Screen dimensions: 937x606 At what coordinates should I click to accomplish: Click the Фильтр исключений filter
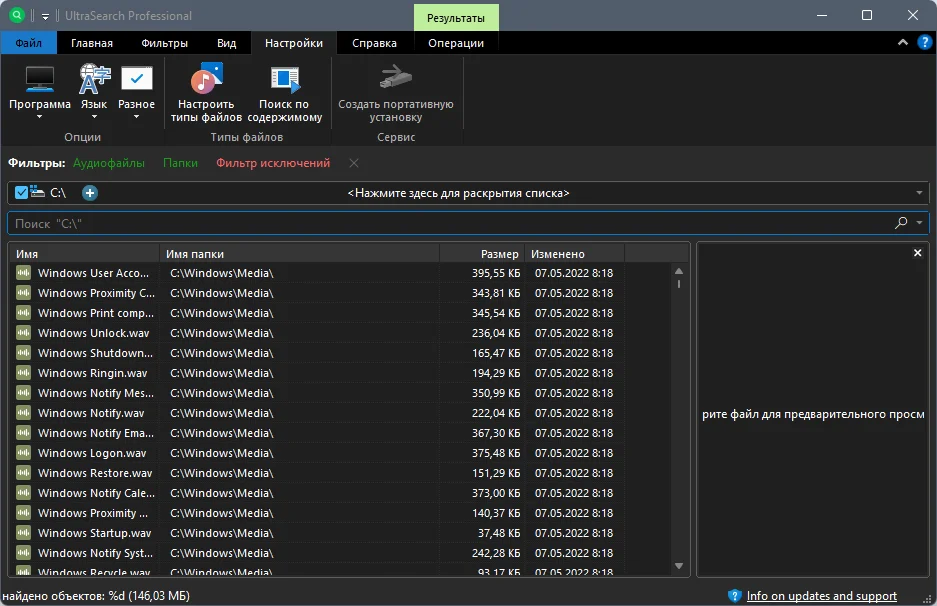tap(273, 163)
